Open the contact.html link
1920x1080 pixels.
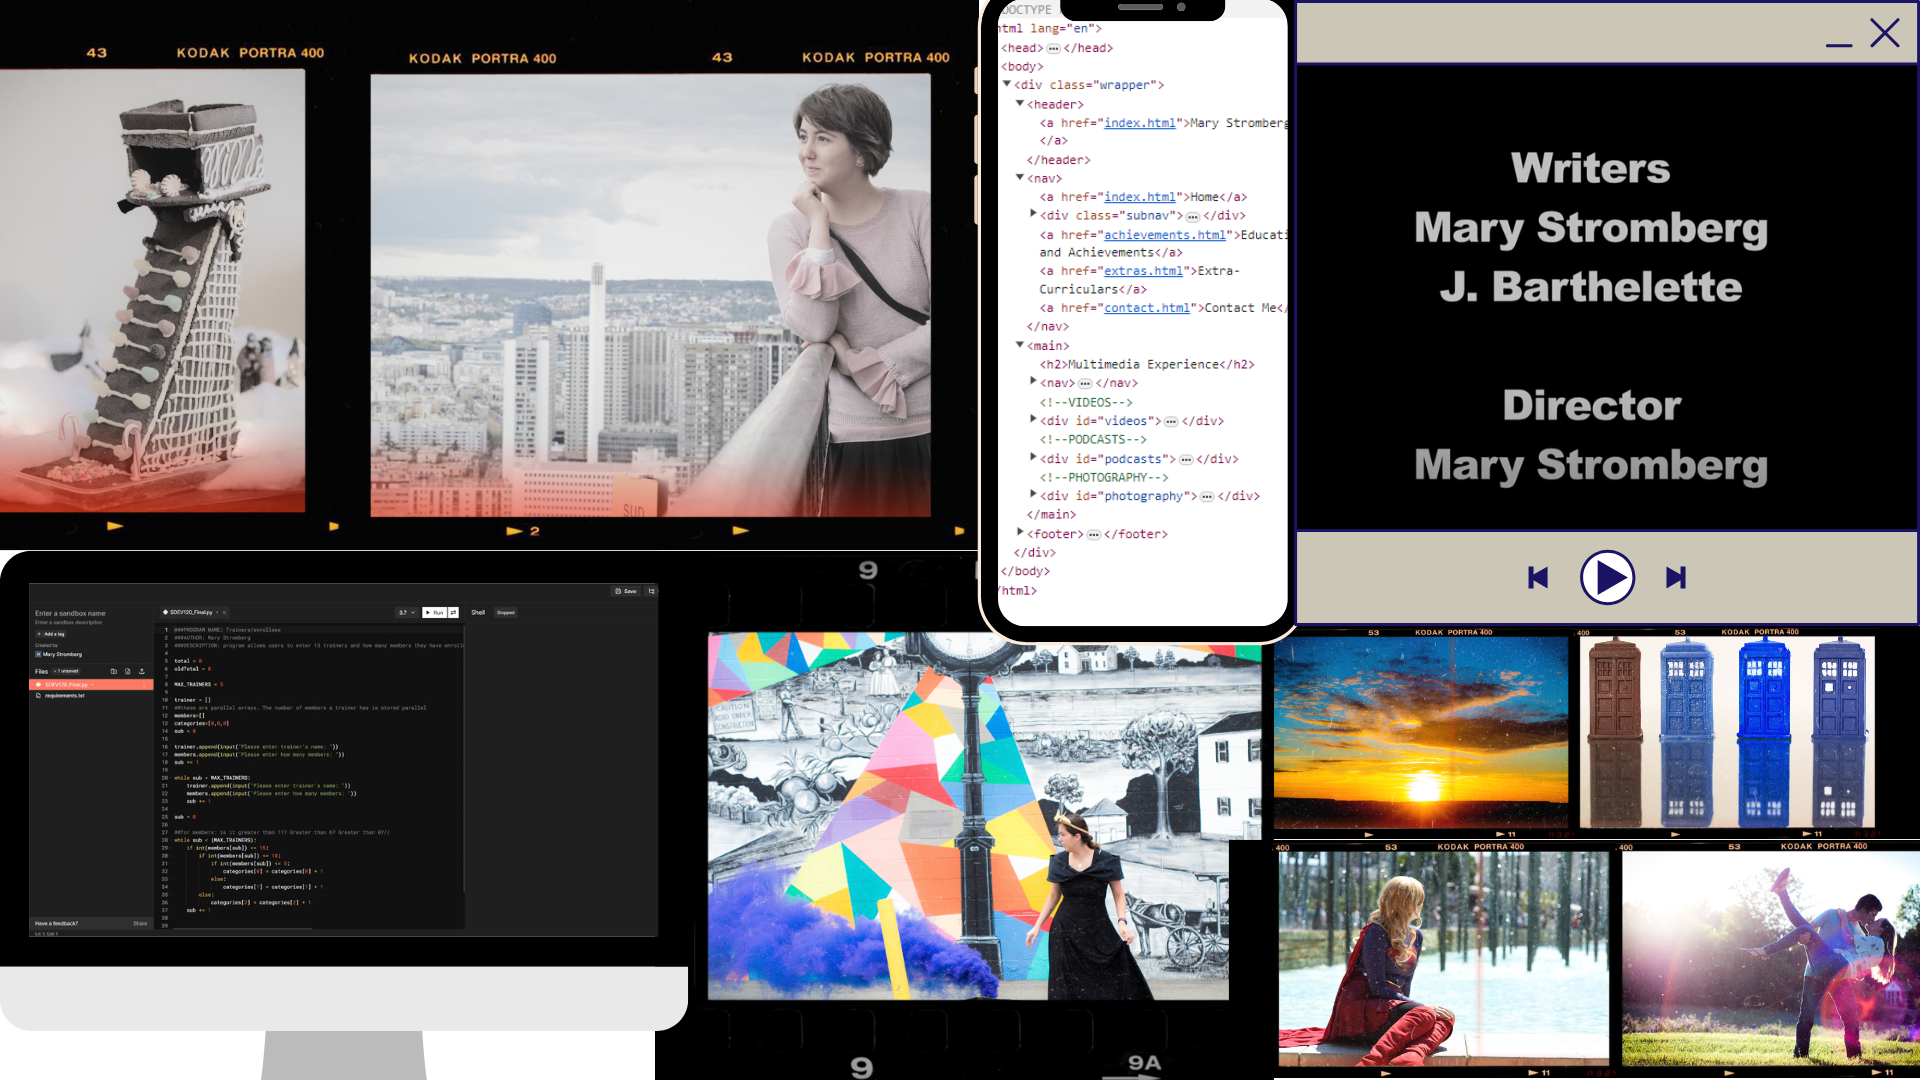click(x=1147, y=308)
